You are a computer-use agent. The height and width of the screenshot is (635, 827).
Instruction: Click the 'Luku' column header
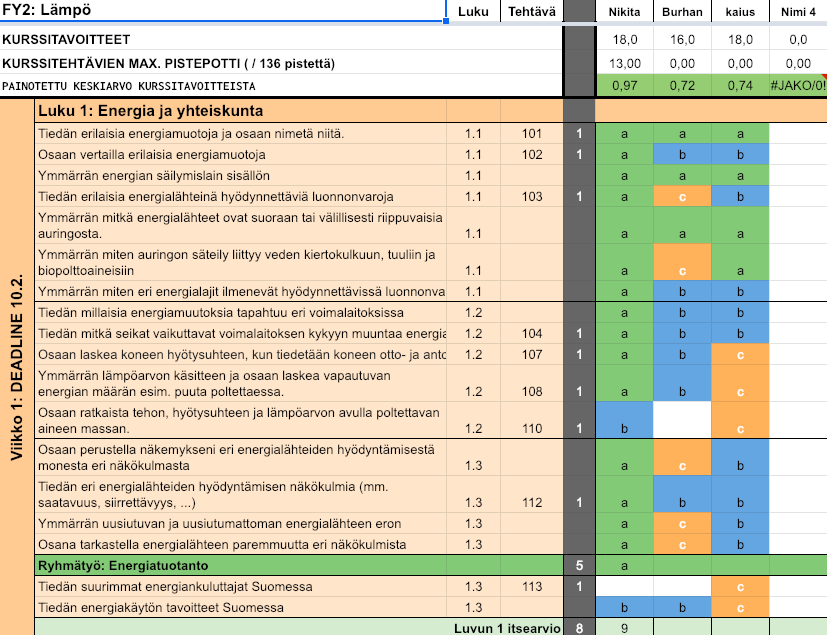473,12
